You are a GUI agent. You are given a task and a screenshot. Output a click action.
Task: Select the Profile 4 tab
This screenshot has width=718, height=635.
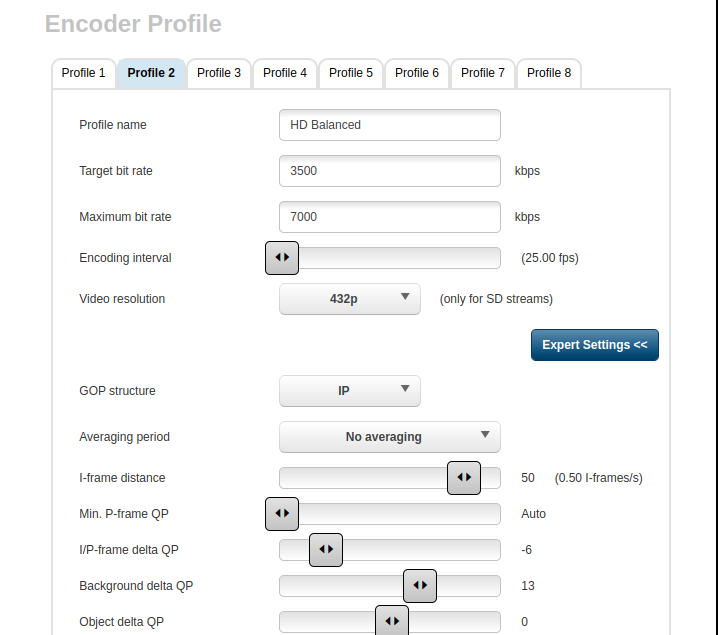click(x=285, y=73)
